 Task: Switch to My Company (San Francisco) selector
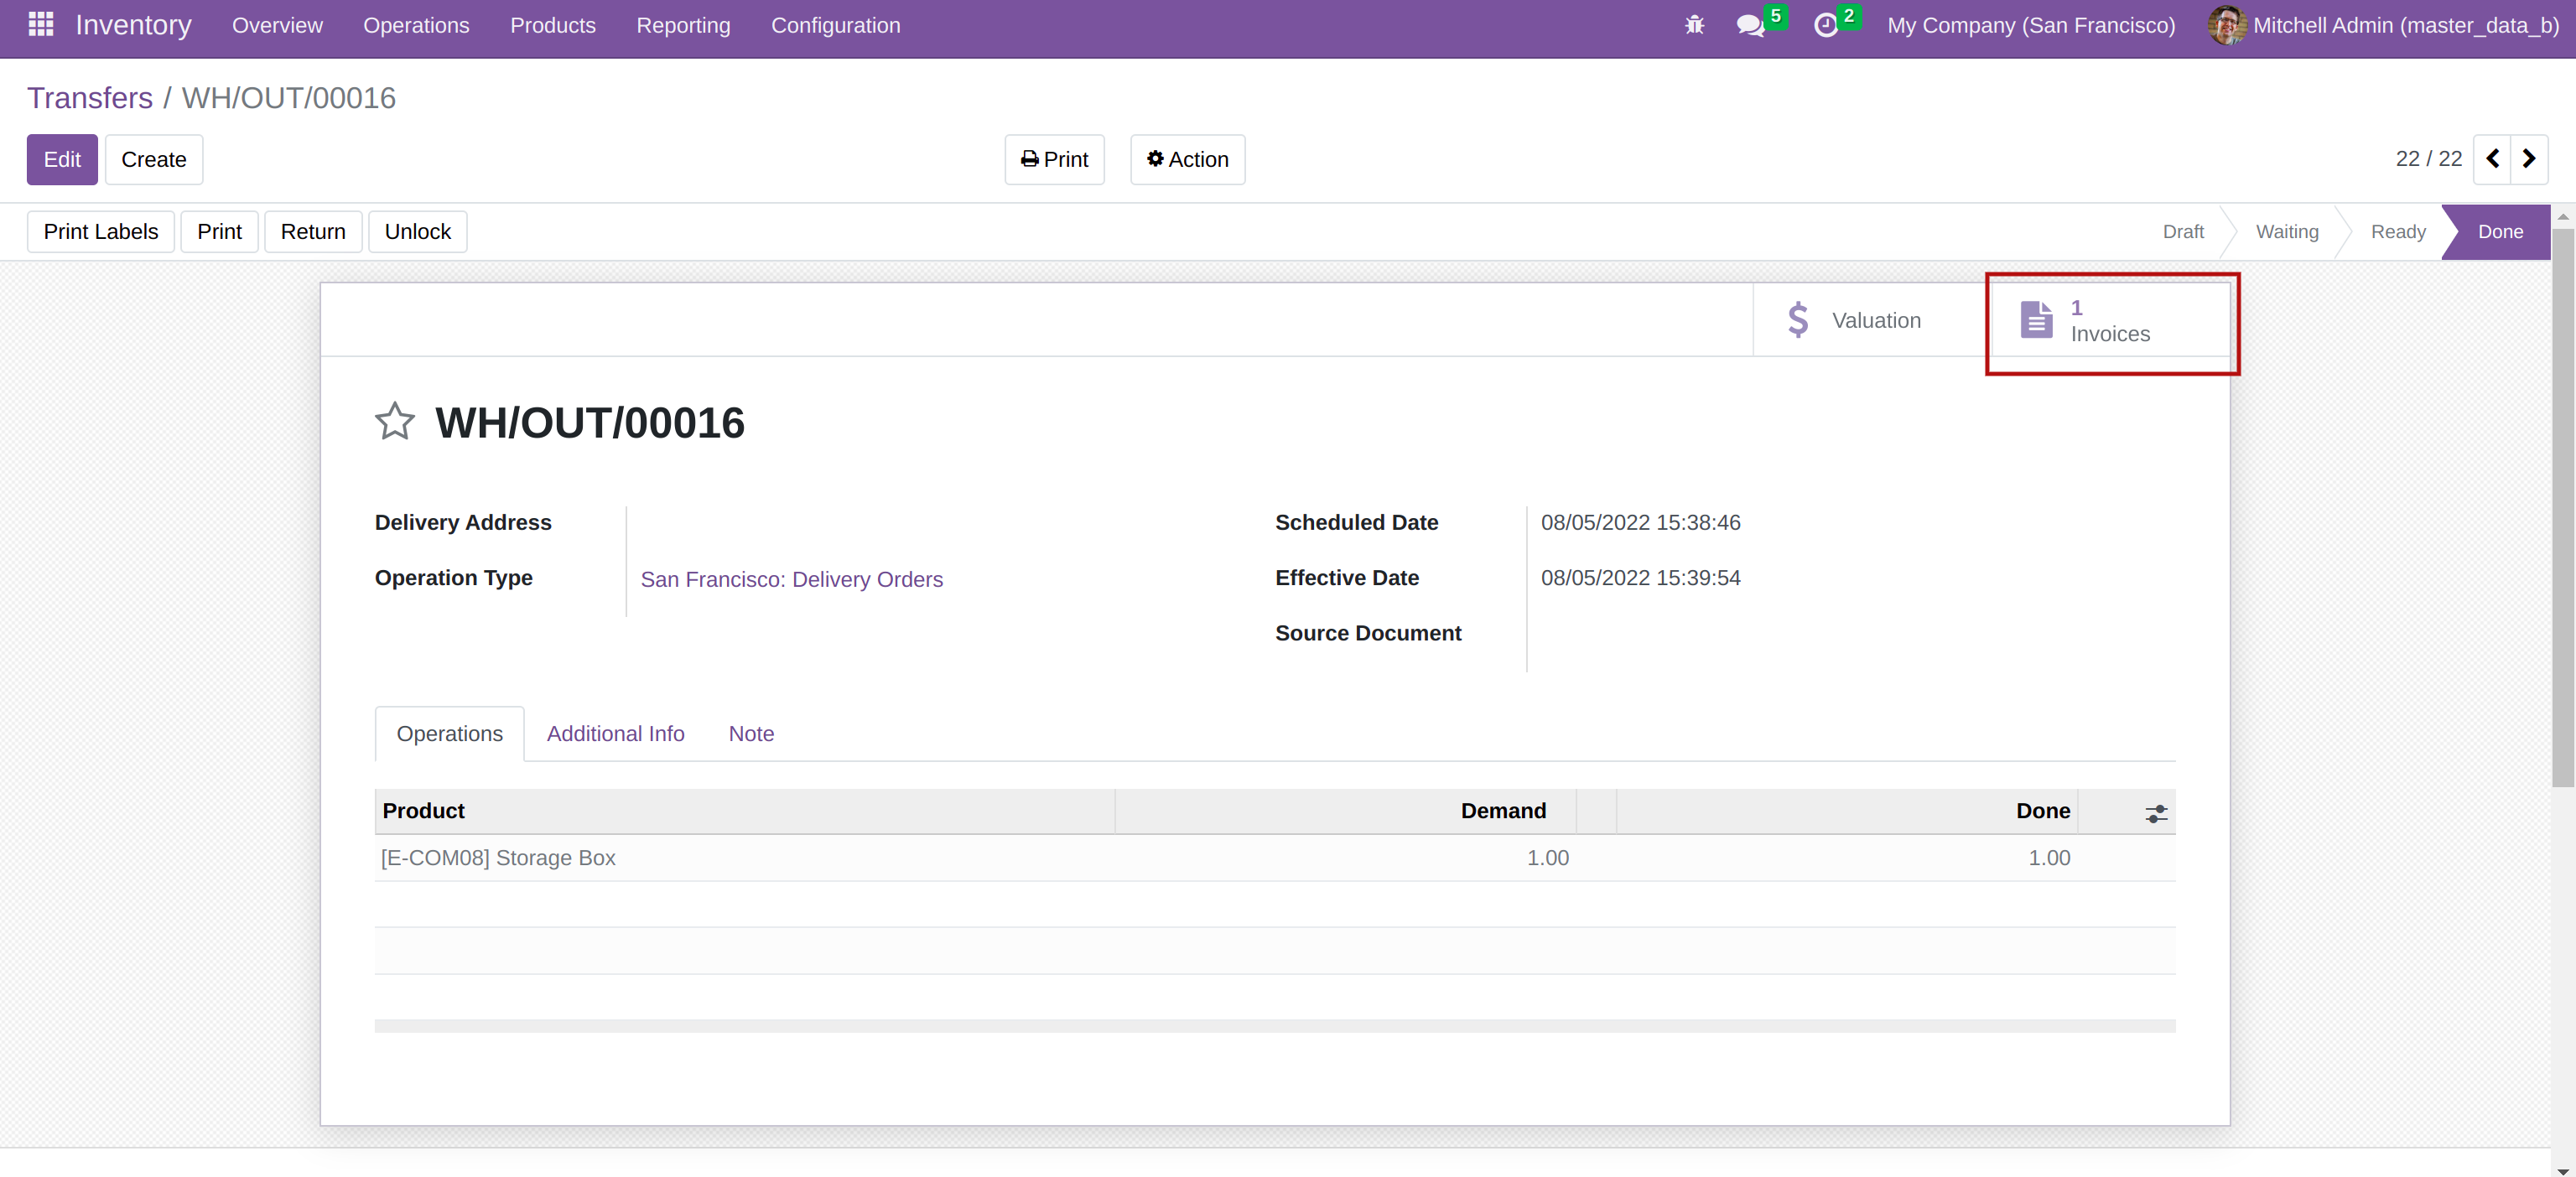click(x=2030, y=25)
